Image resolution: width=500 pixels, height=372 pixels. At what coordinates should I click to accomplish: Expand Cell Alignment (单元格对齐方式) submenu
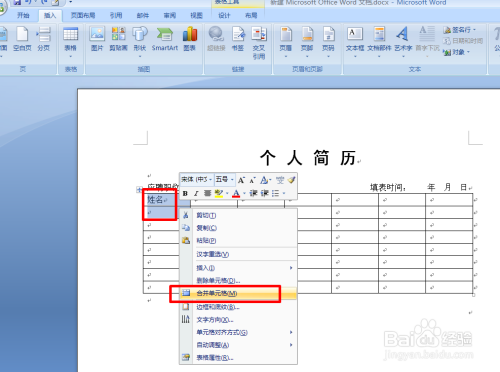click(x=291, y=332)
